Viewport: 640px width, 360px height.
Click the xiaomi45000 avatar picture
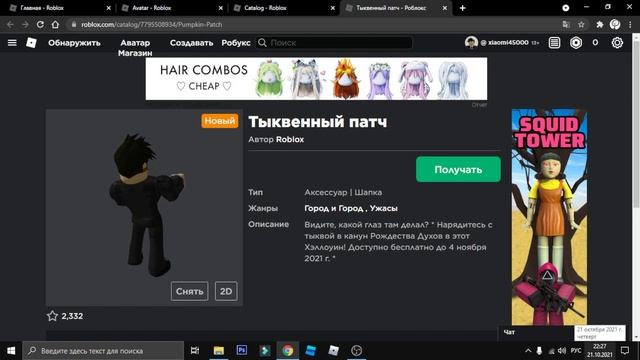[x=471, y=42]
